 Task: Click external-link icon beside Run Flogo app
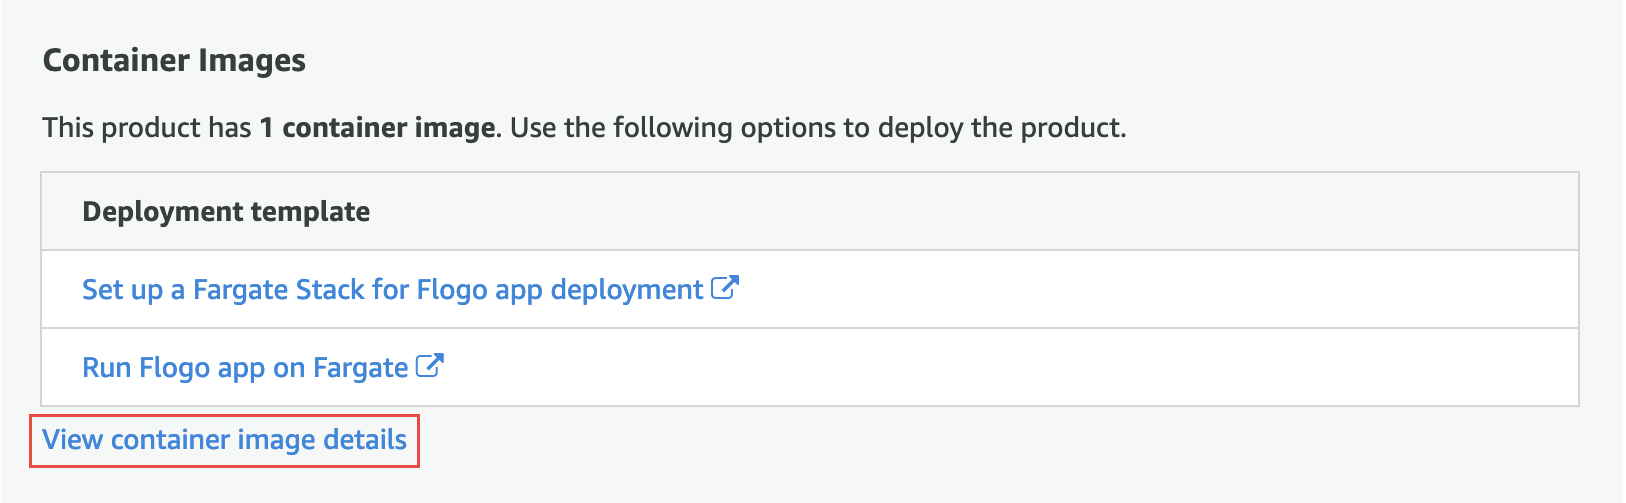429,366
